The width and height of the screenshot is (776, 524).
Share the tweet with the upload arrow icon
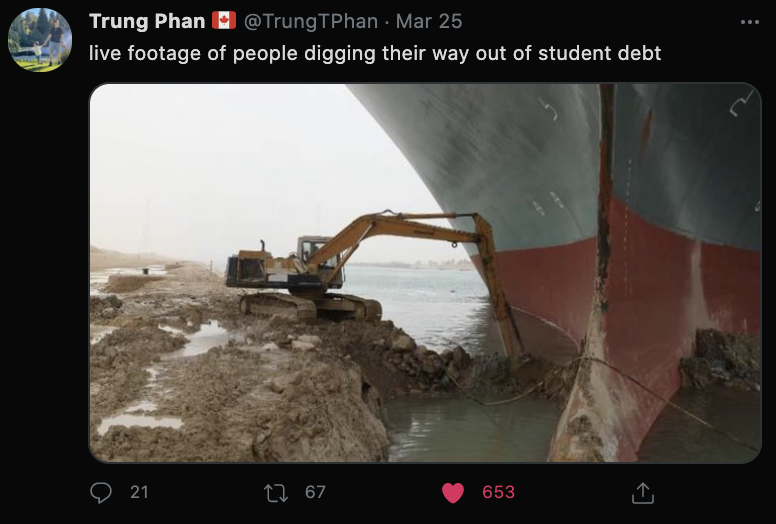pos(643,493)
